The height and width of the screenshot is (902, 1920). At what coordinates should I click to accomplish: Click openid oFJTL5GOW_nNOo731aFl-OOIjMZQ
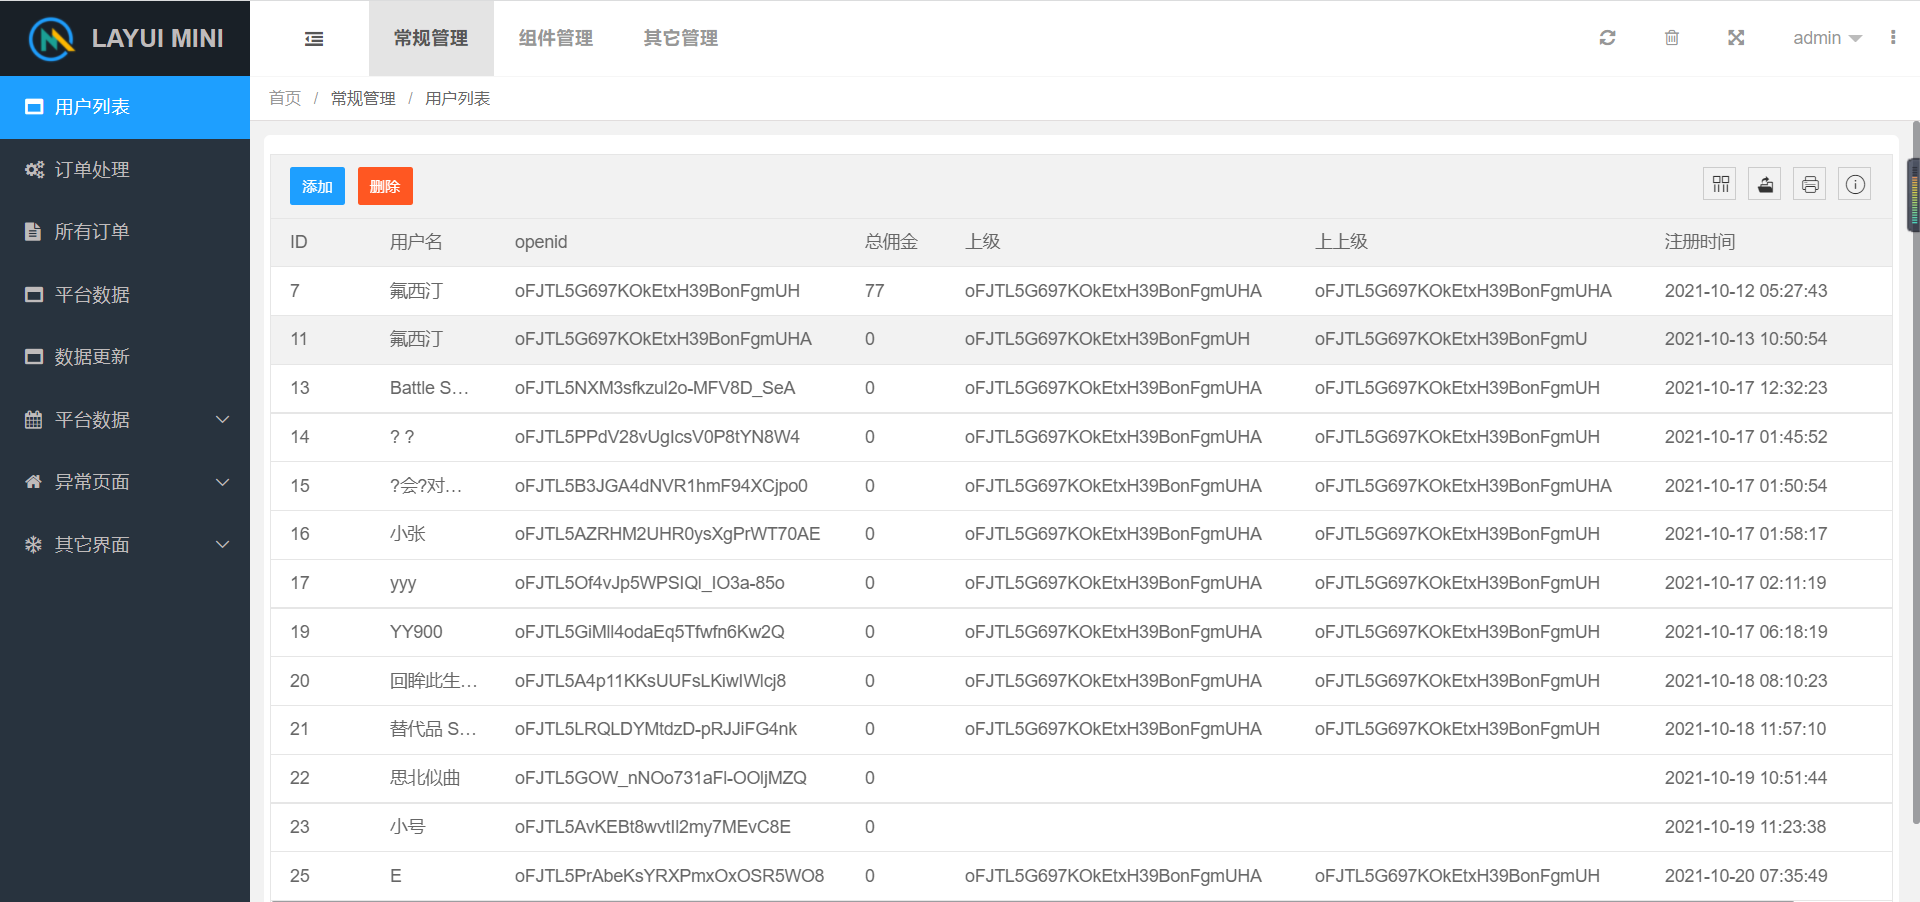click(x=661, y=778)
